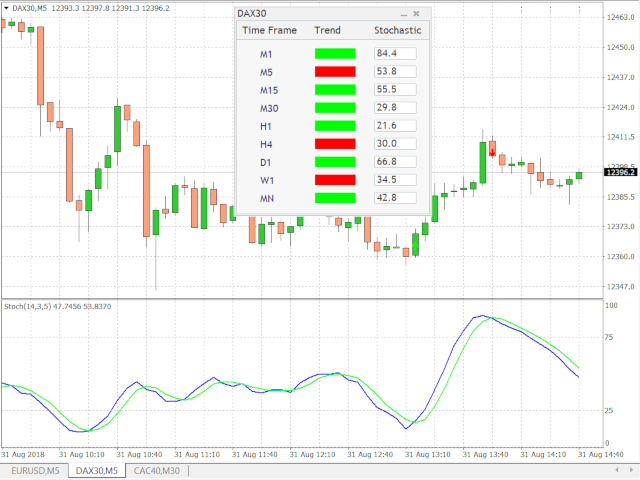Click the H4 red trend swatch
Image resolution: width=640 pixels, height=480 pixels.
coord(335,144)
